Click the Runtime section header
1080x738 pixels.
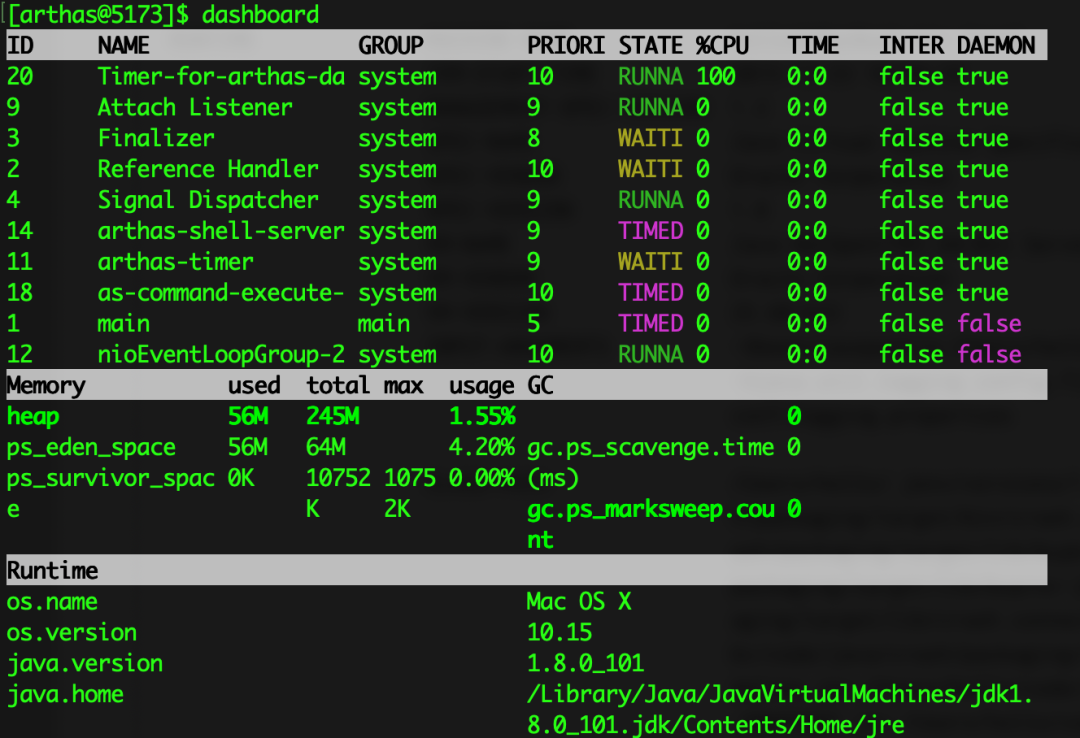(x=53, y=571)
